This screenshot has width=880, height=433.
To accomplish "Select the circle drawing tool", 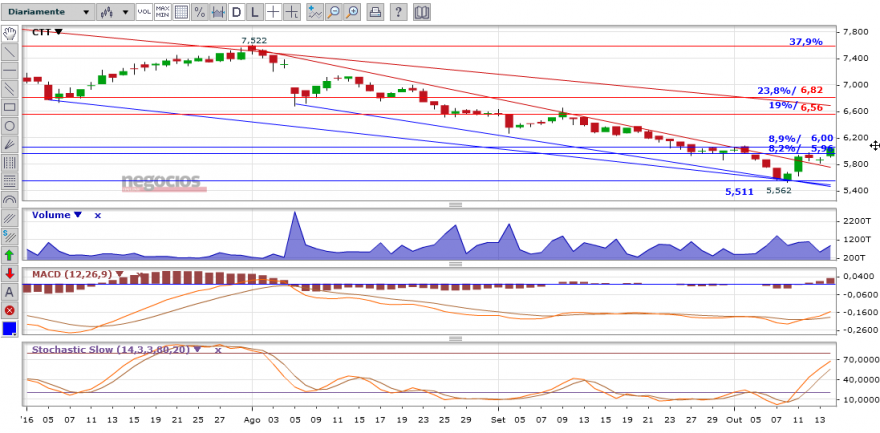I will point(9,126).
